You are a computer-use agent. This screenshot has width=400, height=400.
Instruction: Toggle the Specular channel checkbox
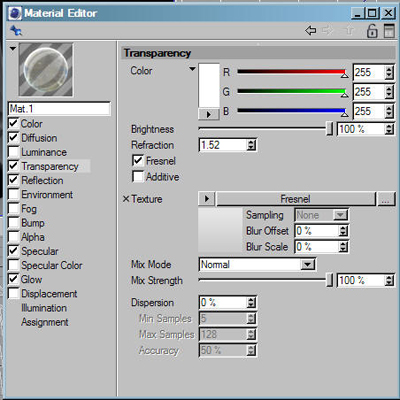point(13,251)
